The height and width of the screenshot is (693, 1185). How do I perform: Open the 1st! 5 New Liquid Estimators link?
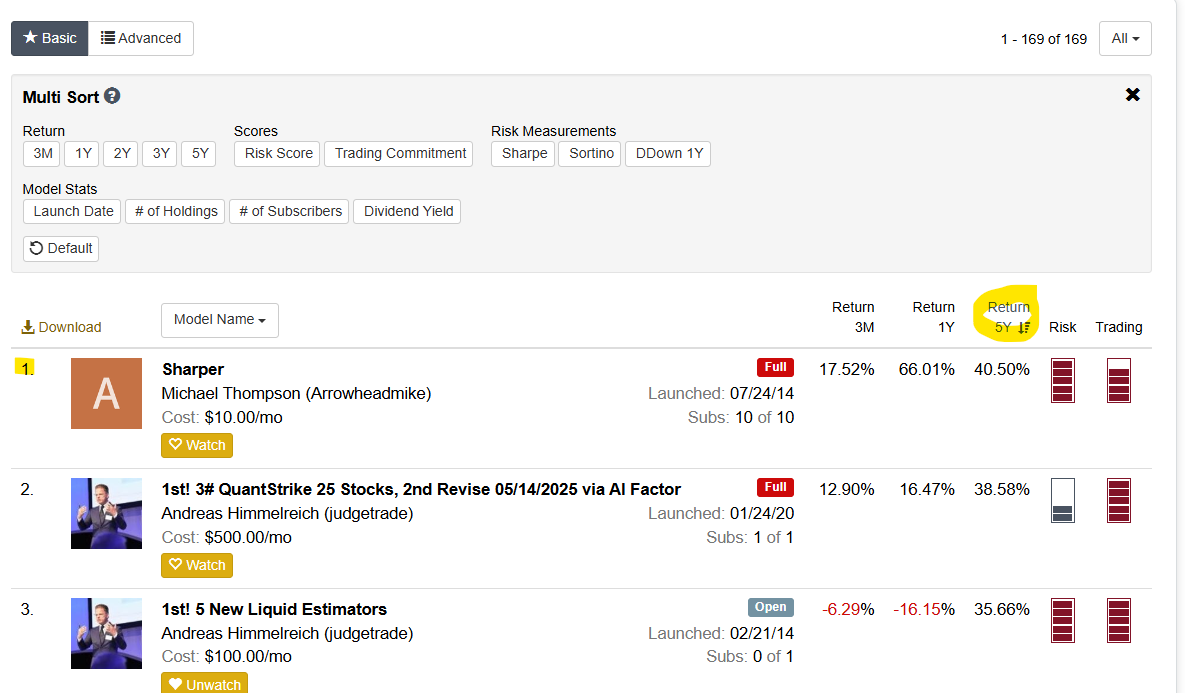[x=274, y=609]
